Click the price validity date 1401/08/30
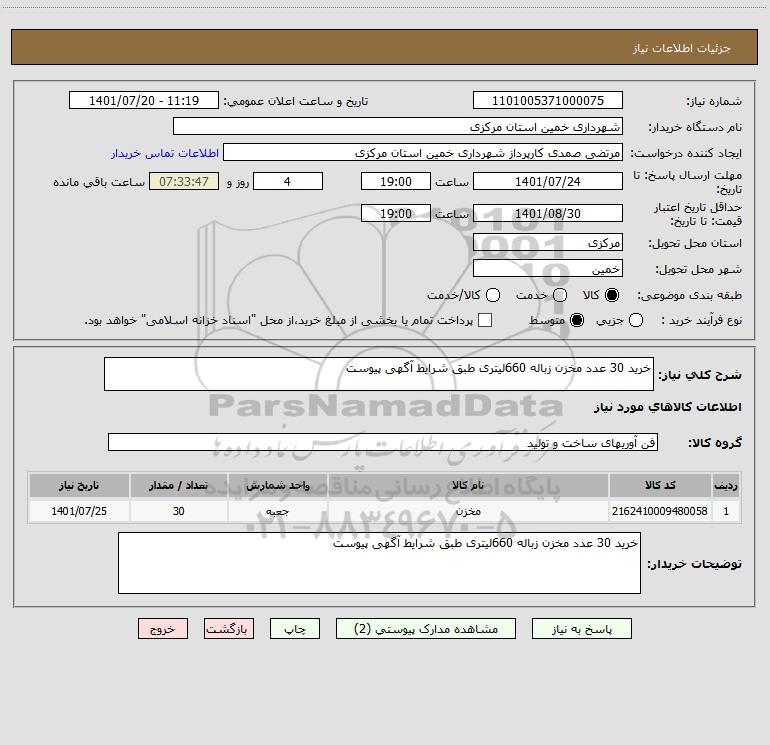This screenshot has width=770, height=745. (548, 214)
